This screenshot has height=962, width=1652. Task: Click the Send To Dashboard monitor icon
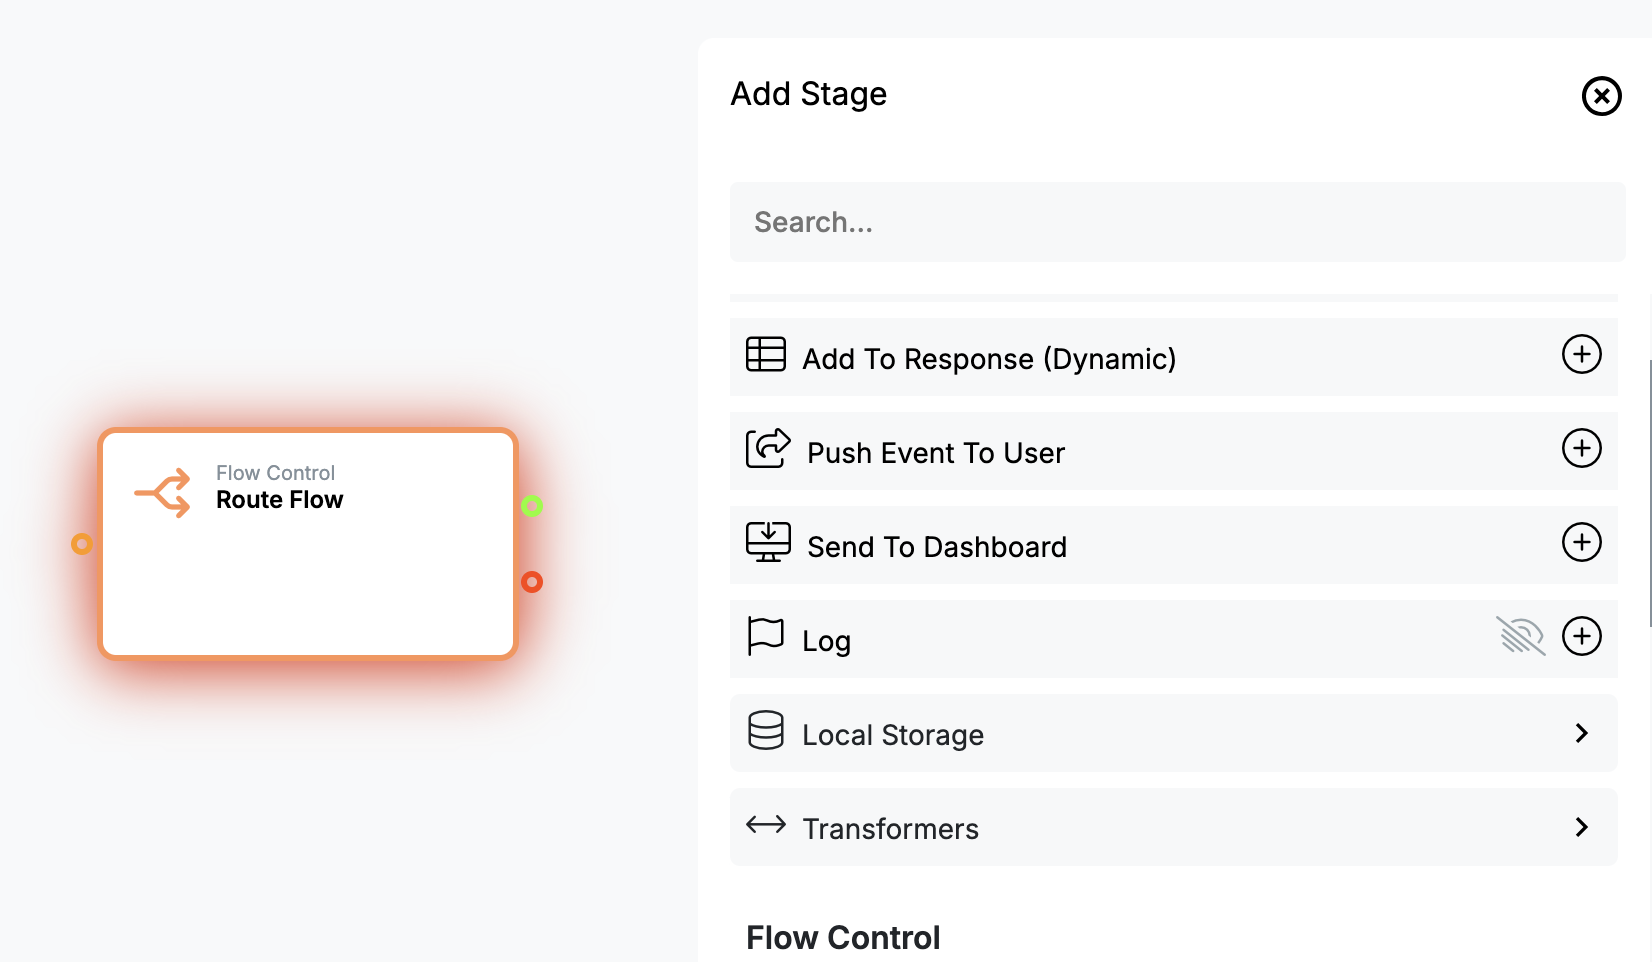pyautogui.click(x=768, y=542)
